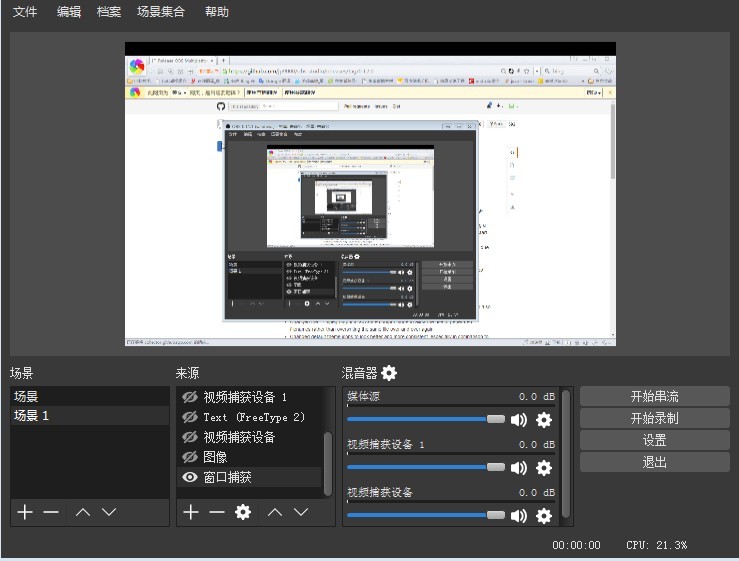Move the selected scene down with chevron

pos(109,512)
